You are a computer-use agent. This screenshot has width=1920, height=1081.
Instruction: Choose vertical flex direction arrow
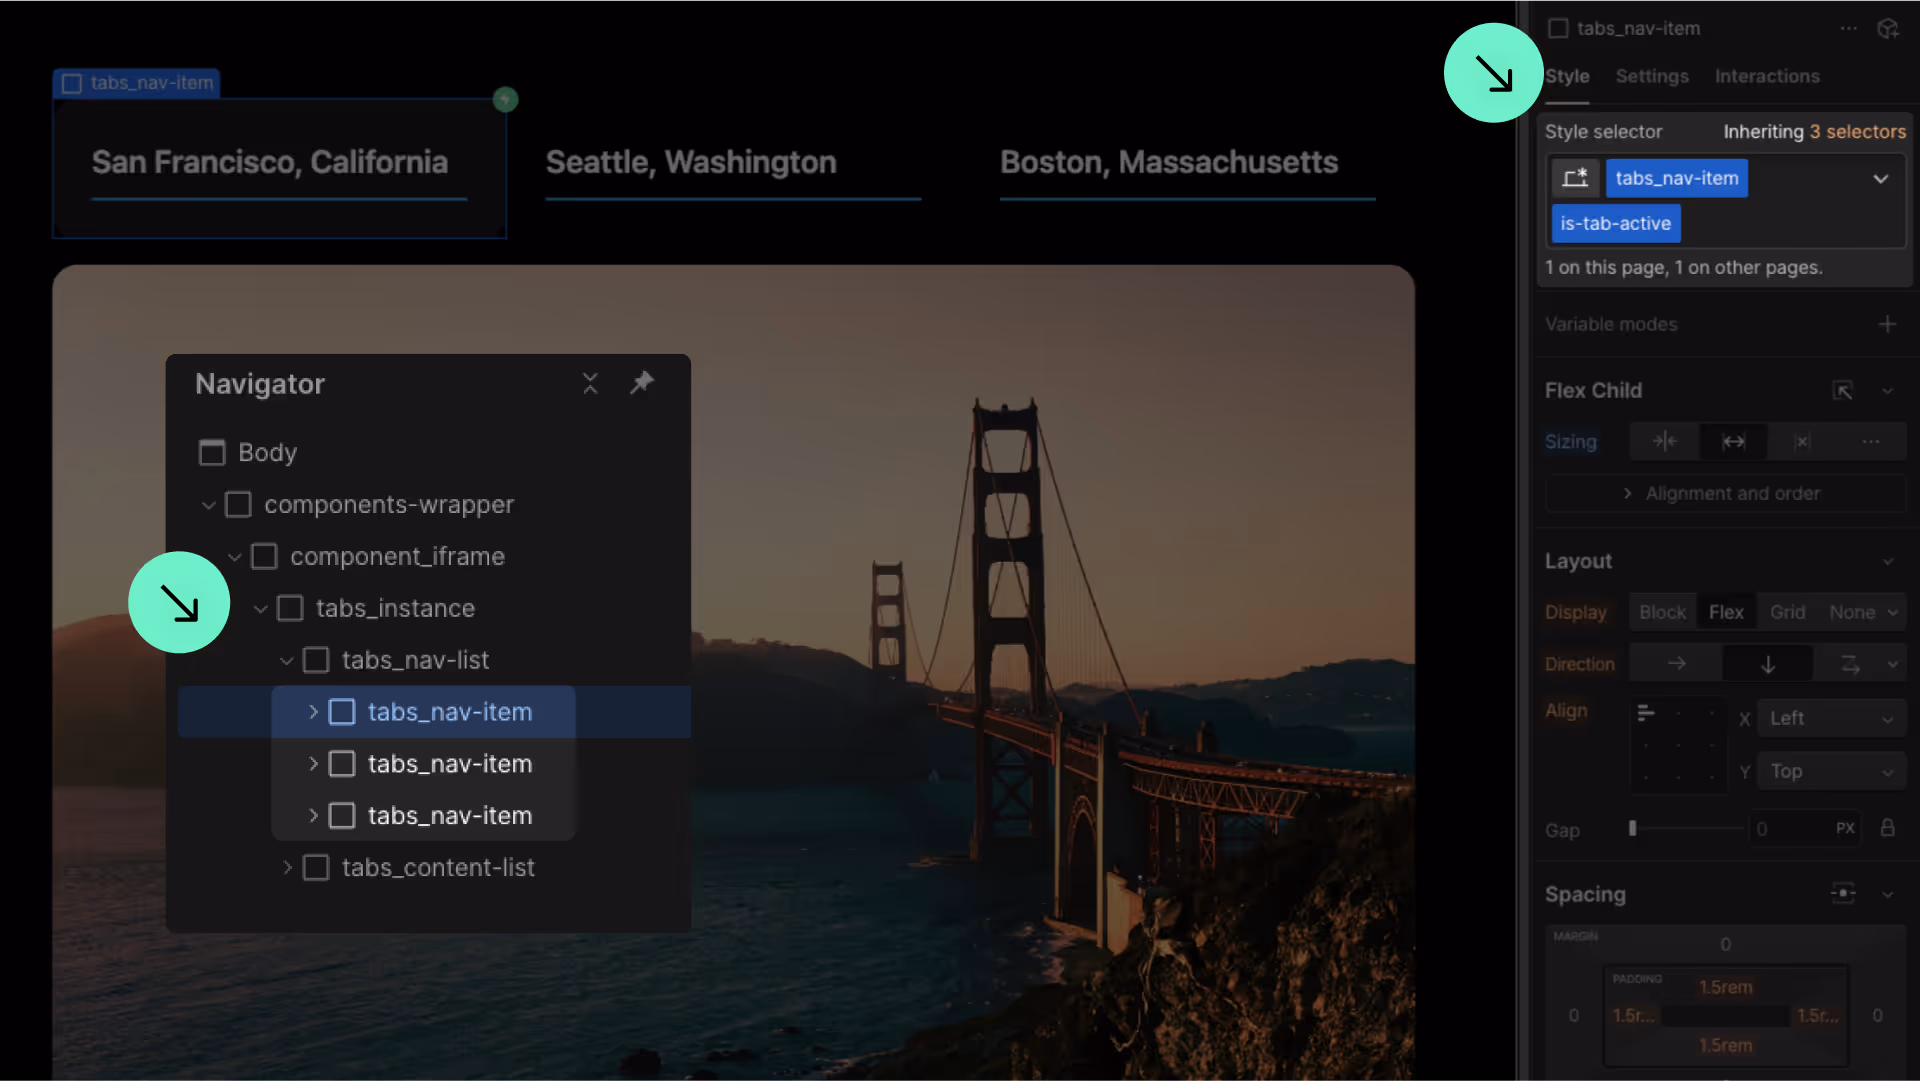(x=1767, y=664)
